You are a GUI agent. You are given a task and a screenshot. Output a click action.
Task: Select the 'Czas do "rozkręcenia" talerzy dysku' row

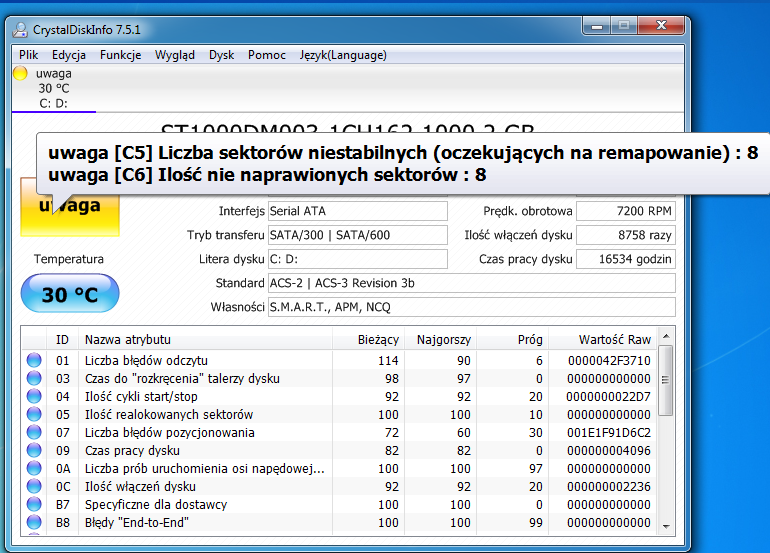pyautogui.click(x=340, y=378)
